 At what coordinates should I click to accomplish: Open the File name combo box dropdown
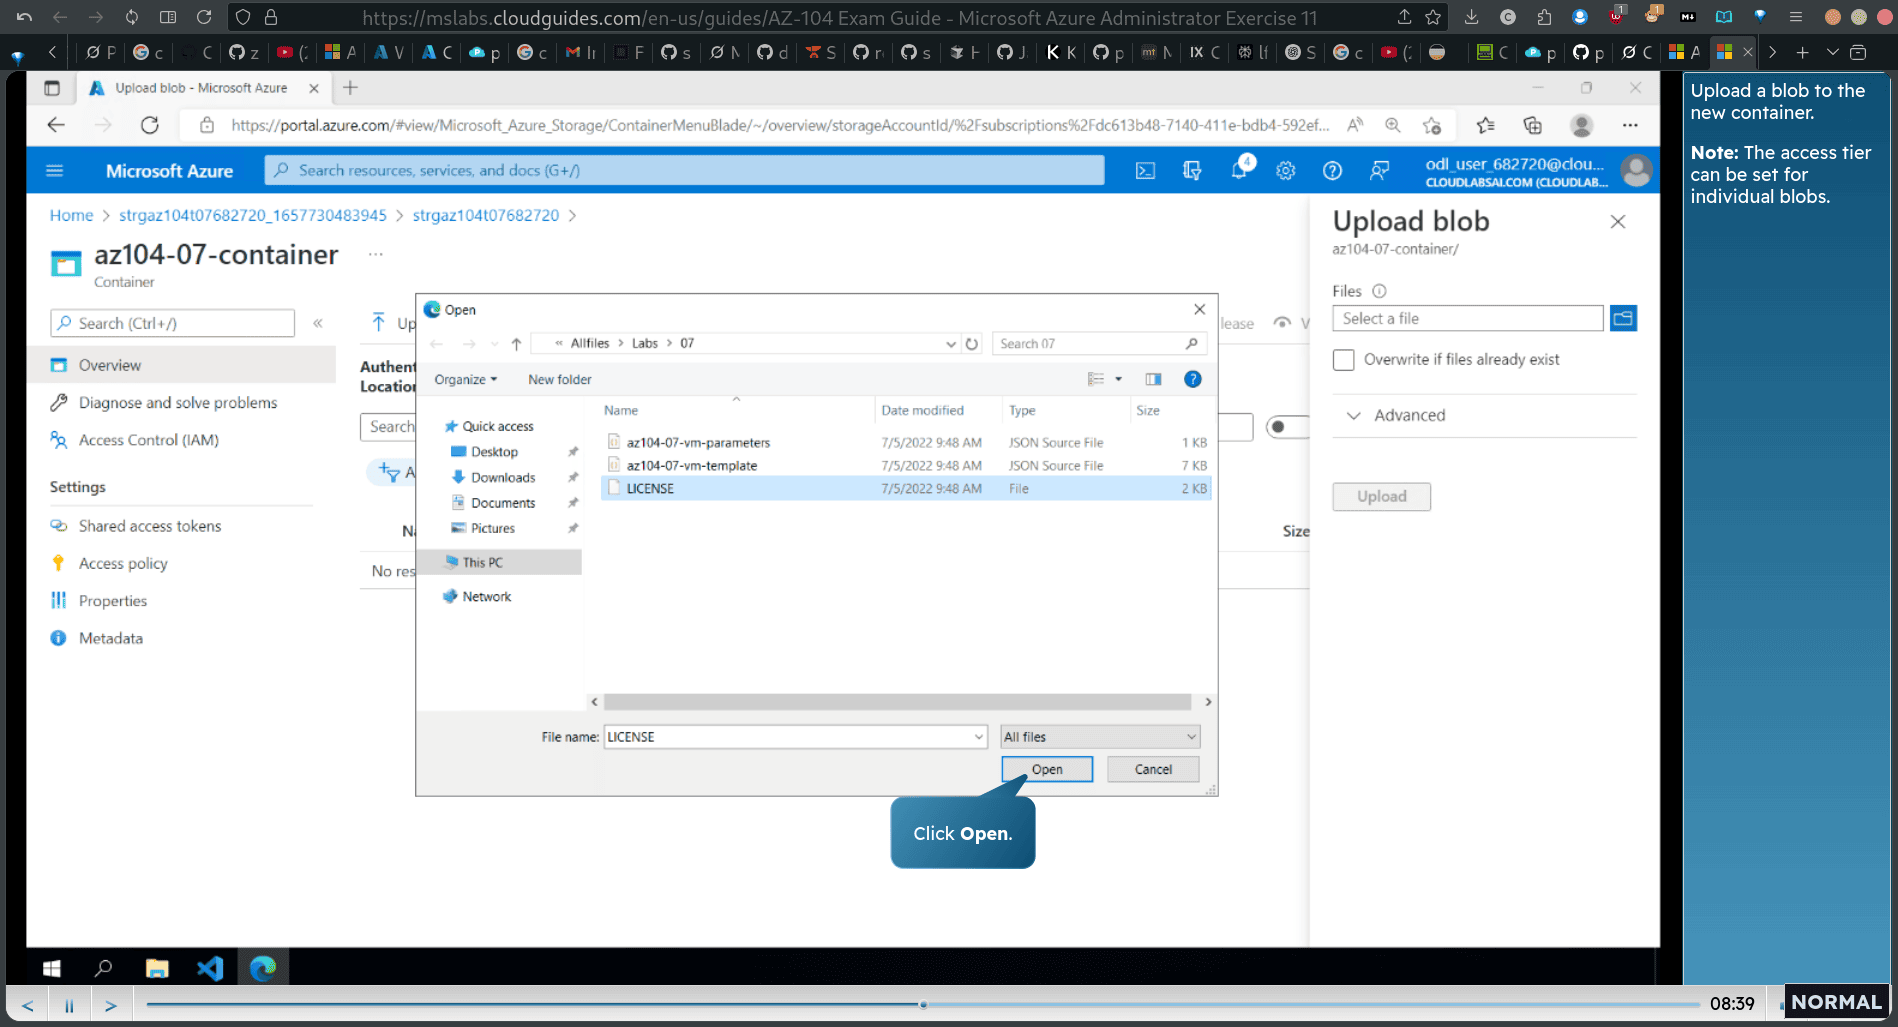coord(979,737)
